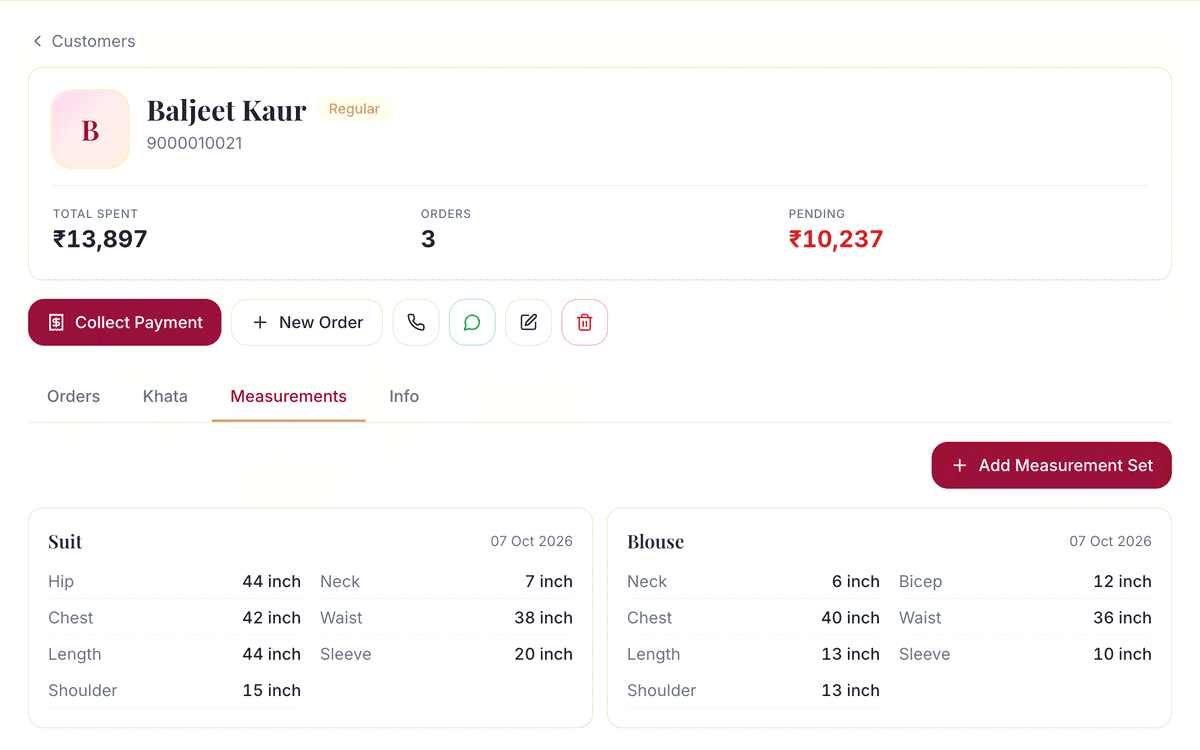Click Blouse Length value 13 inch
This screenshot has width=1200, height=750.
851,654
